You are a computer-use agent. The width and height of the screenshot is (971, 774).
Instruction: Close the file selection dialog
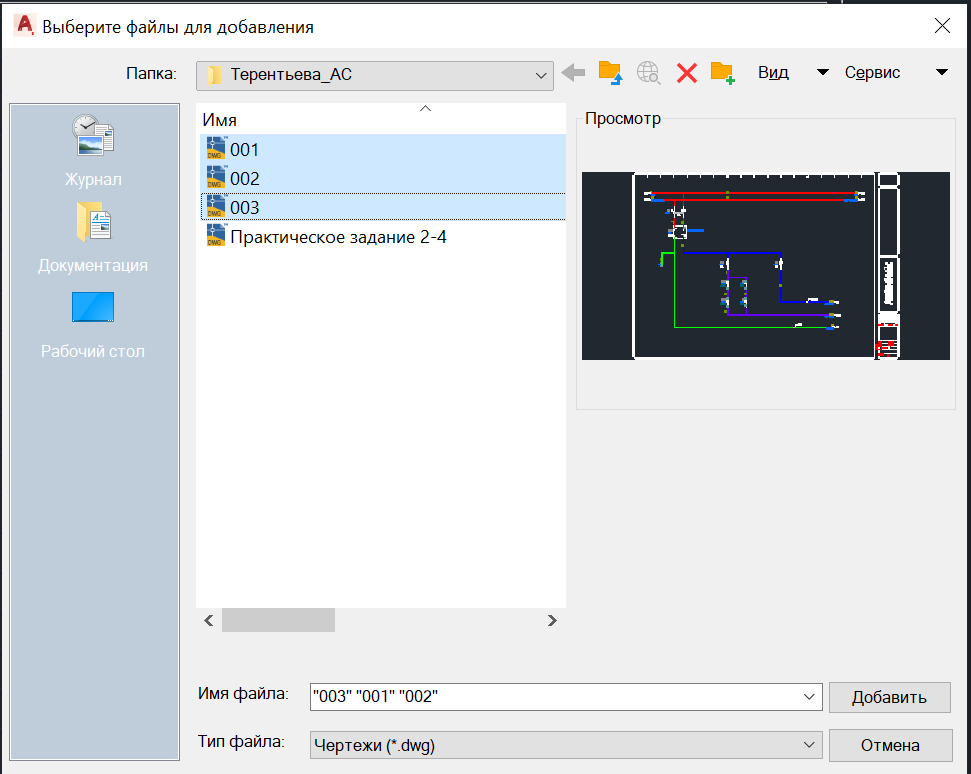(x=942, y=25)
